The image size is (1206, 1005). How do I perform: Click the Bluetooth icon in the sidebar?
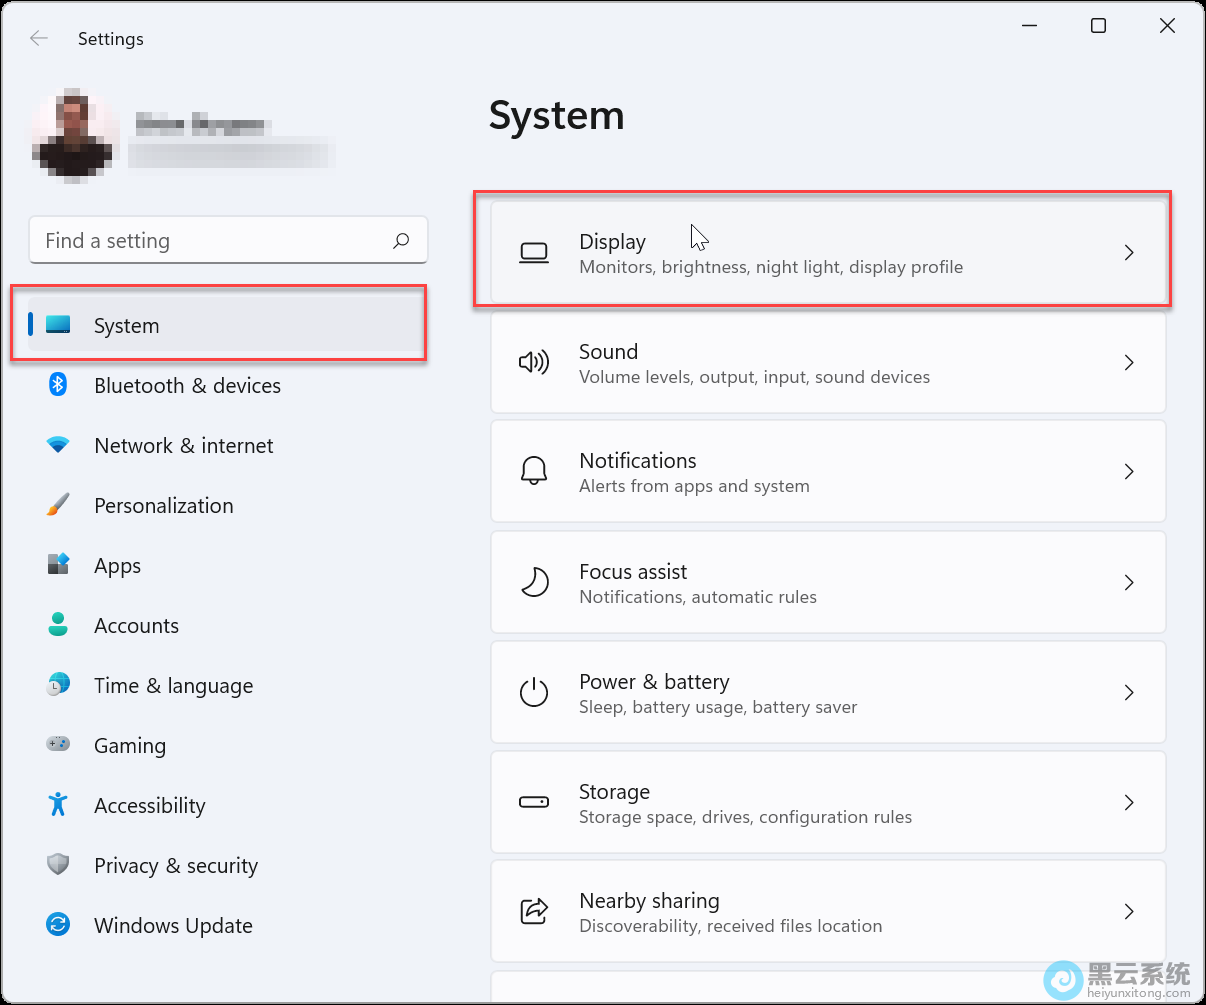coord(58,385)
